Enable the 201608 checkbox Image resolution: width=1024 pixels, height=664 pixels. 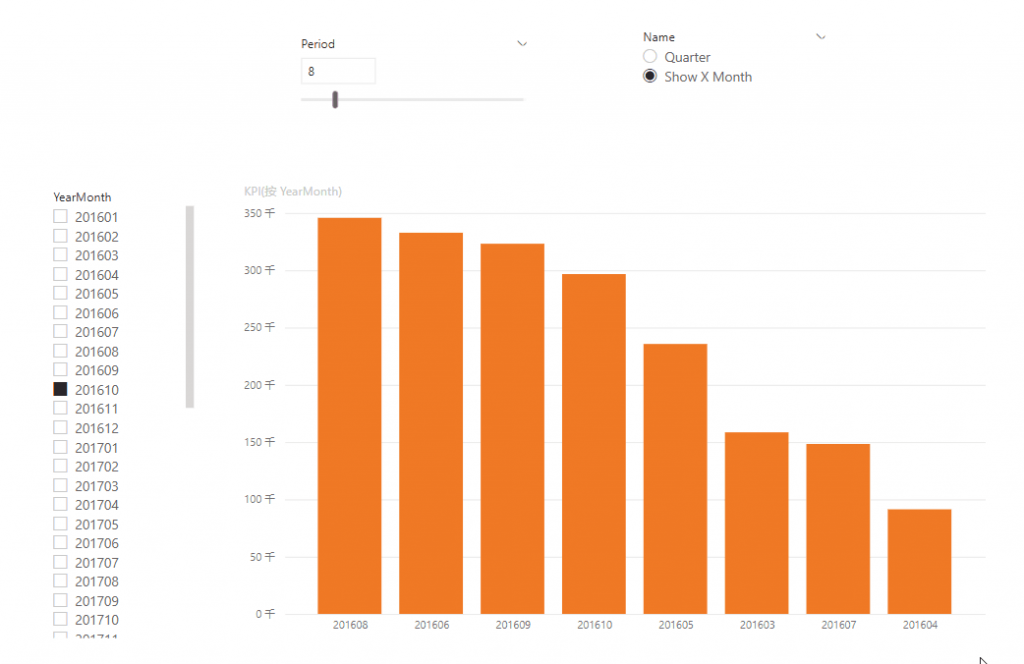click(60, 351)
